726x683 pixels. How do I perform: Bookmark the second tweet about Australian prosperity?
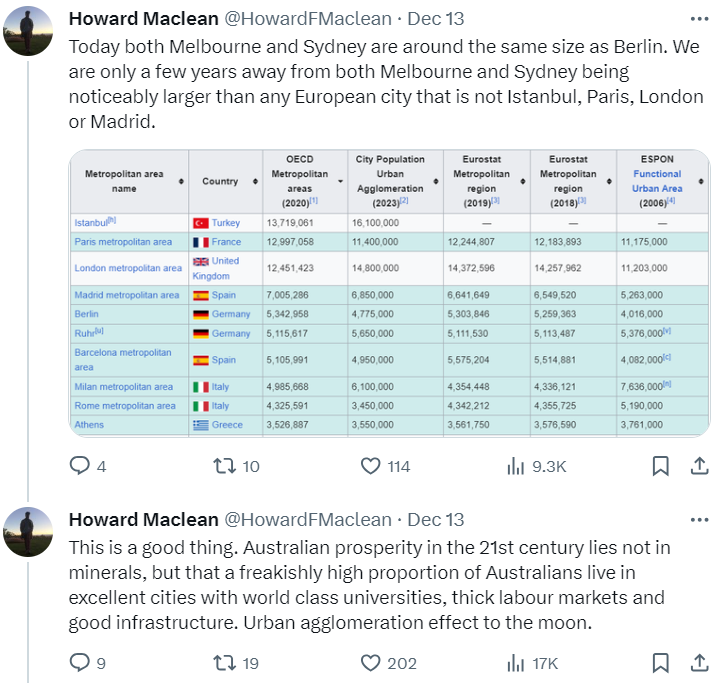pyautogui.click(x=661, y=663)
